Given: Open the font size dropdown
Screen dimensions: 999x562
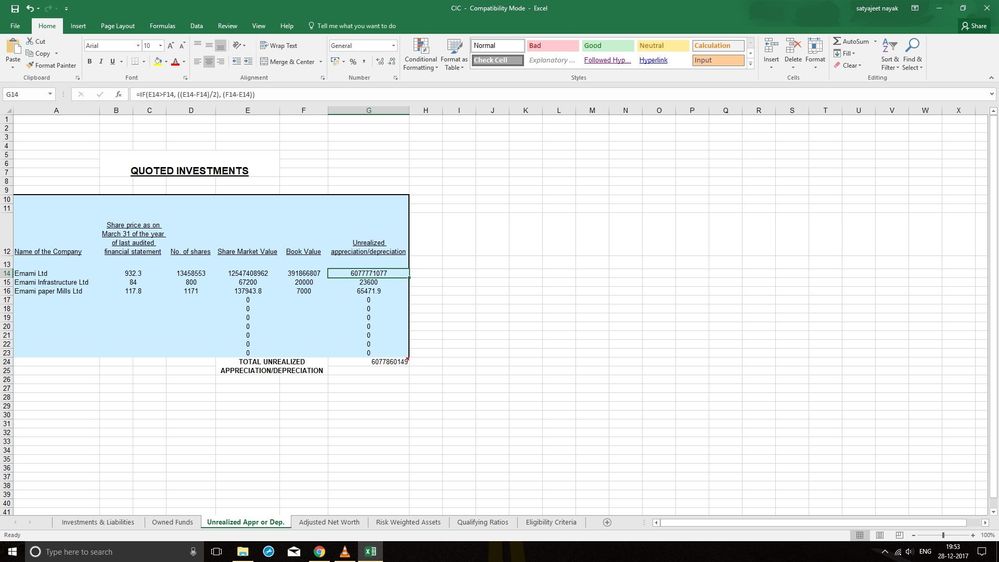Looking at the screenshot, I should (x=160, y=46).
